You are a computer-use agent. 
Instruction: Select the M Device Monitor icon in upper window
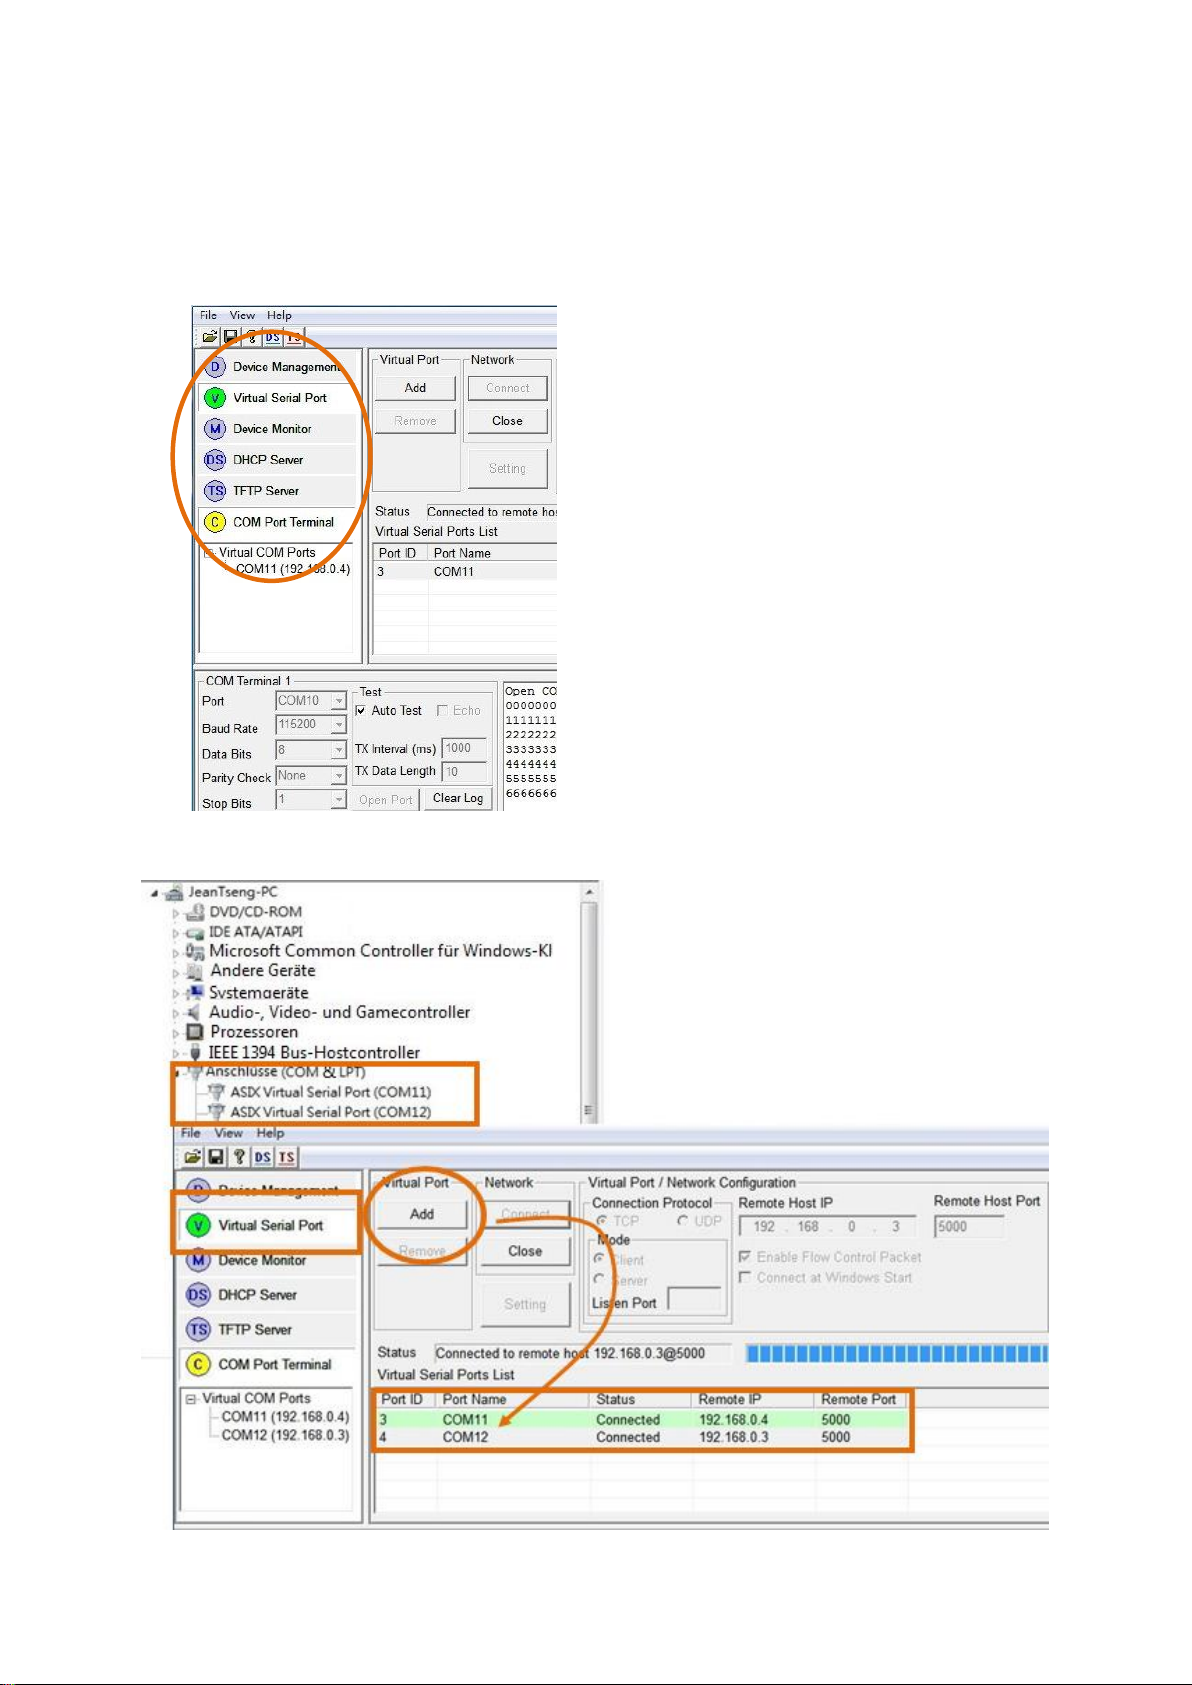pos(215,429)
